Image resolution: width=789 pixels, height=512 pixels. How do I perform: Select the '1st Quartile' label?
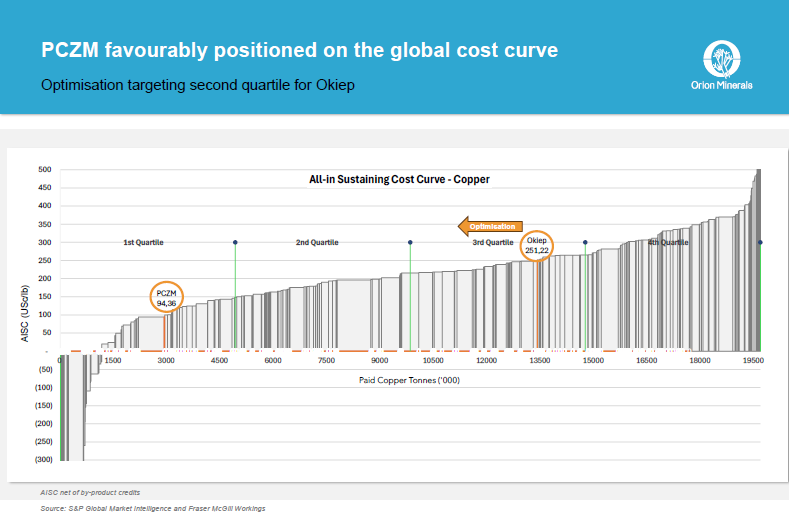click(x=143, y=242)
